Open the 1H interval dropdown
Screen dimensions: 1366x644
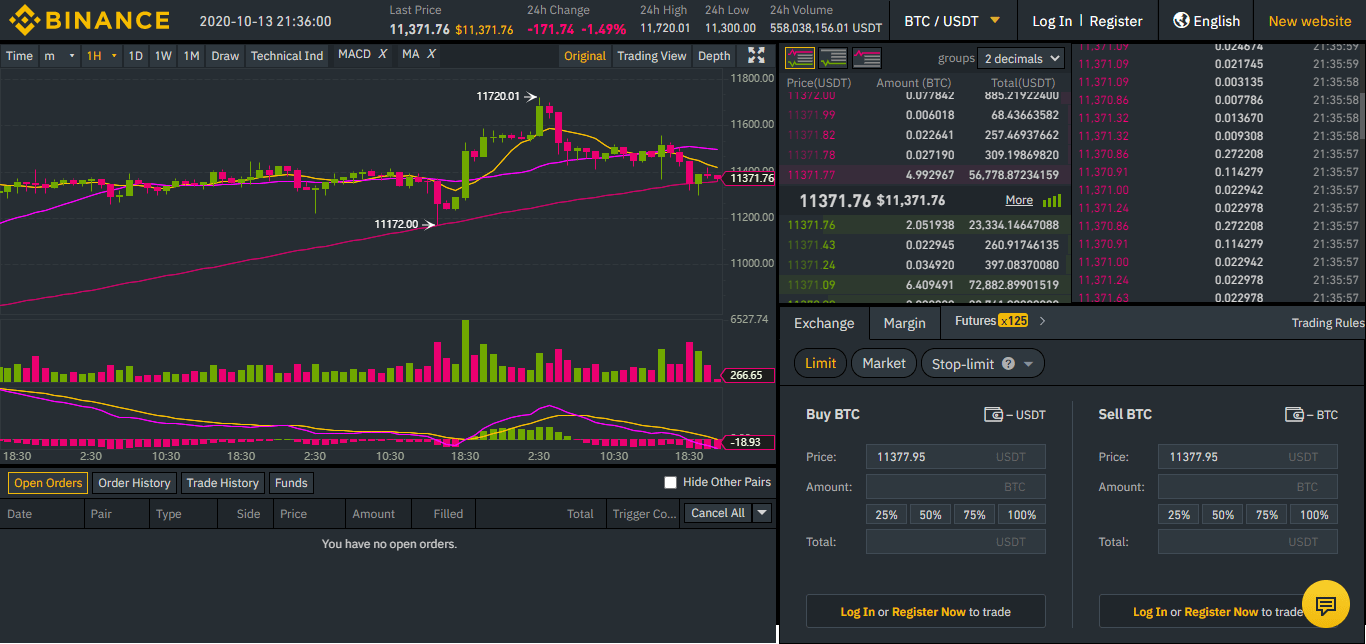102,56
